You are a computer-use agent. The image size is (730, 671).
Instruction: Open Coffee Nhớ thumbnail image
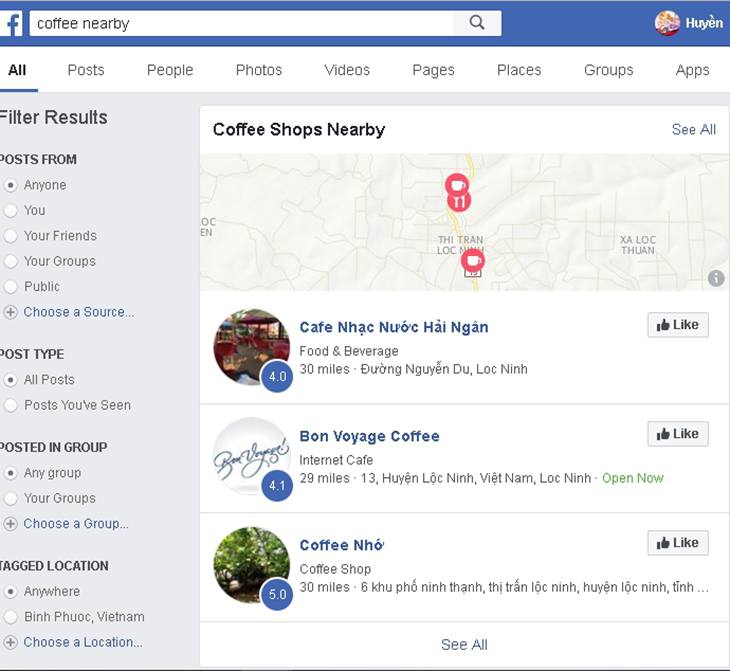pyautogui.click(x=252, y=565)
